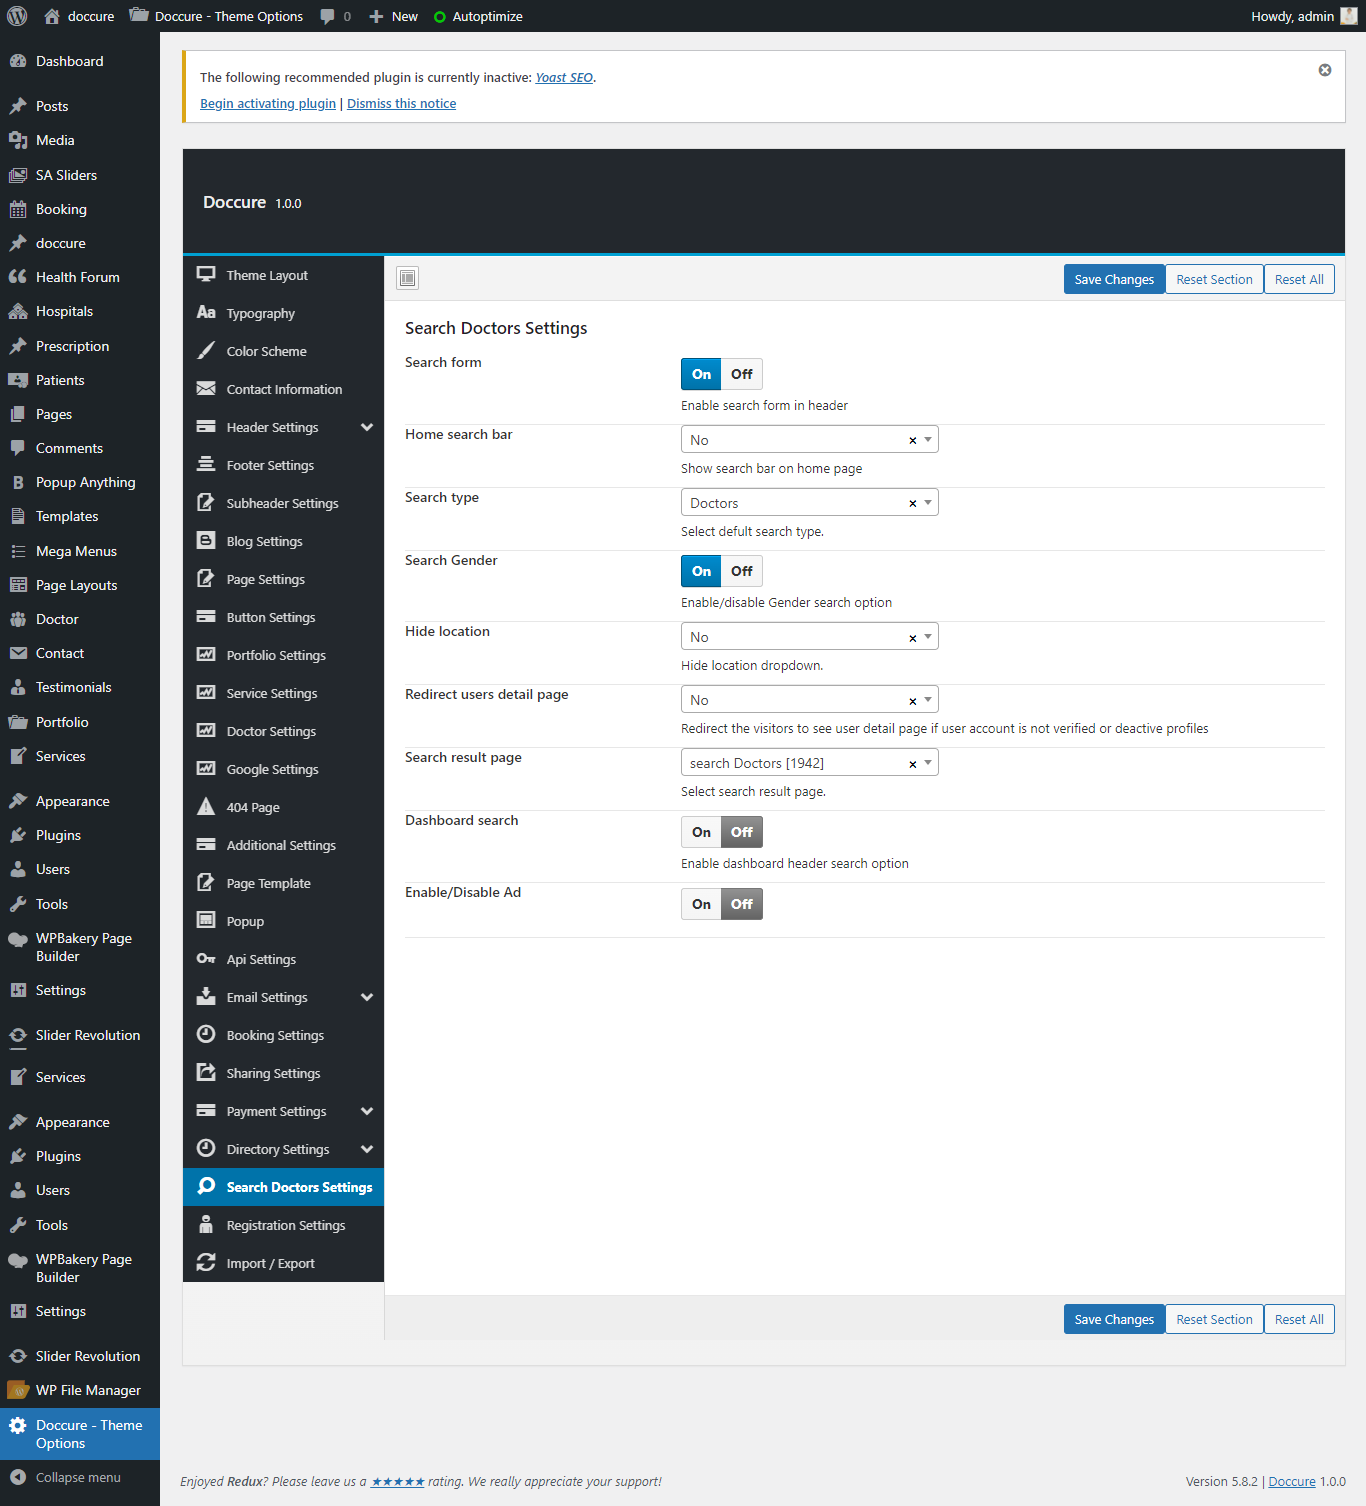Open WP File Manager from sidebar icon
Viewport: 1366px width, 1506px height.
coord(18,1390)
